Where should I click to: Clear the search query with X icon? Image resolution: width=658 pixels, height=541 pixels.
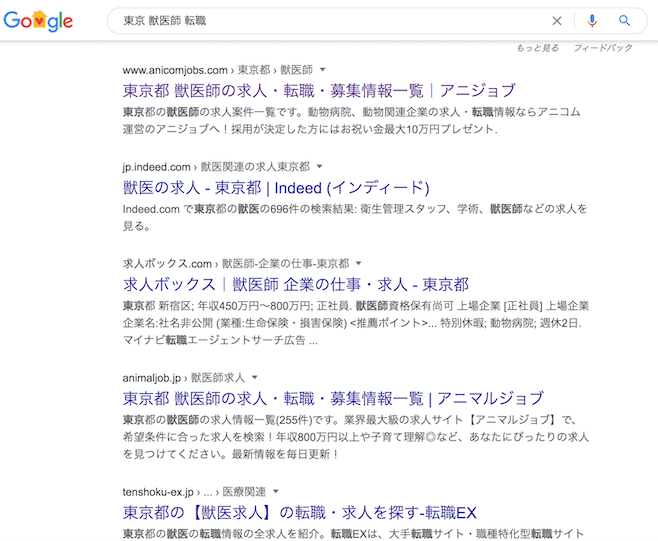click(x=556, y=21)
